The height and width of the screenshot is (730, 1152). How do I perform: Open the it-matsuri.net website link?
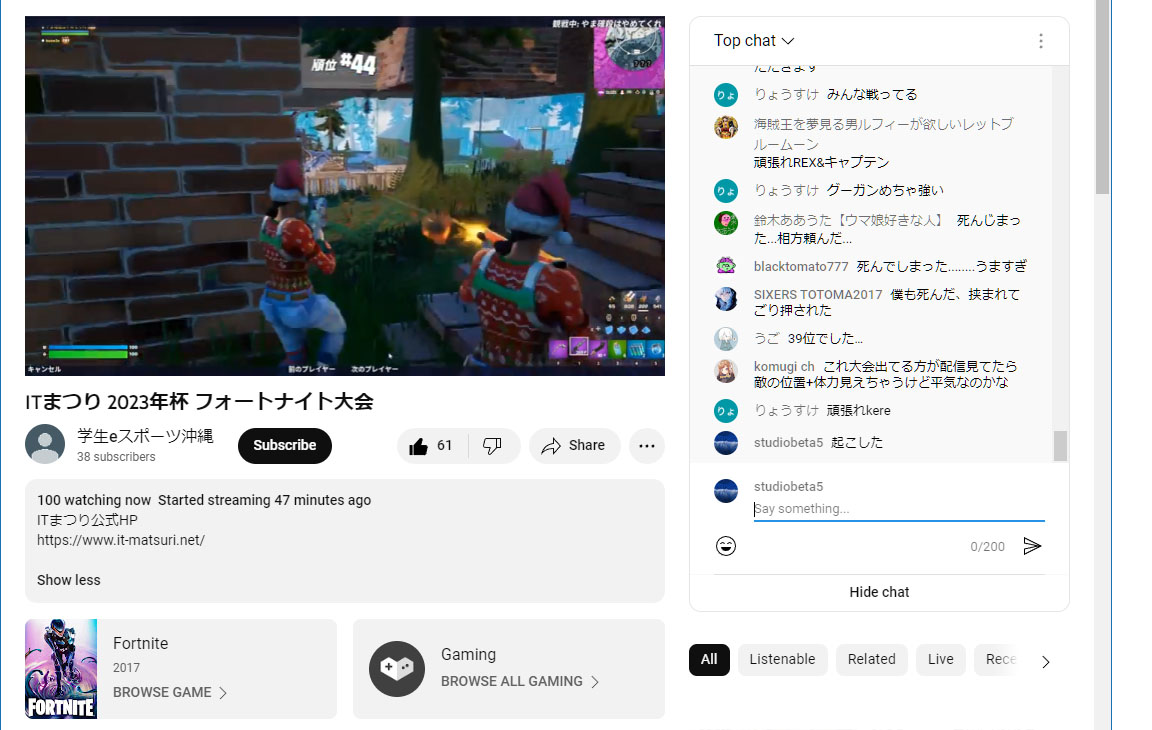pyautogui.click(x=120, y=540)
